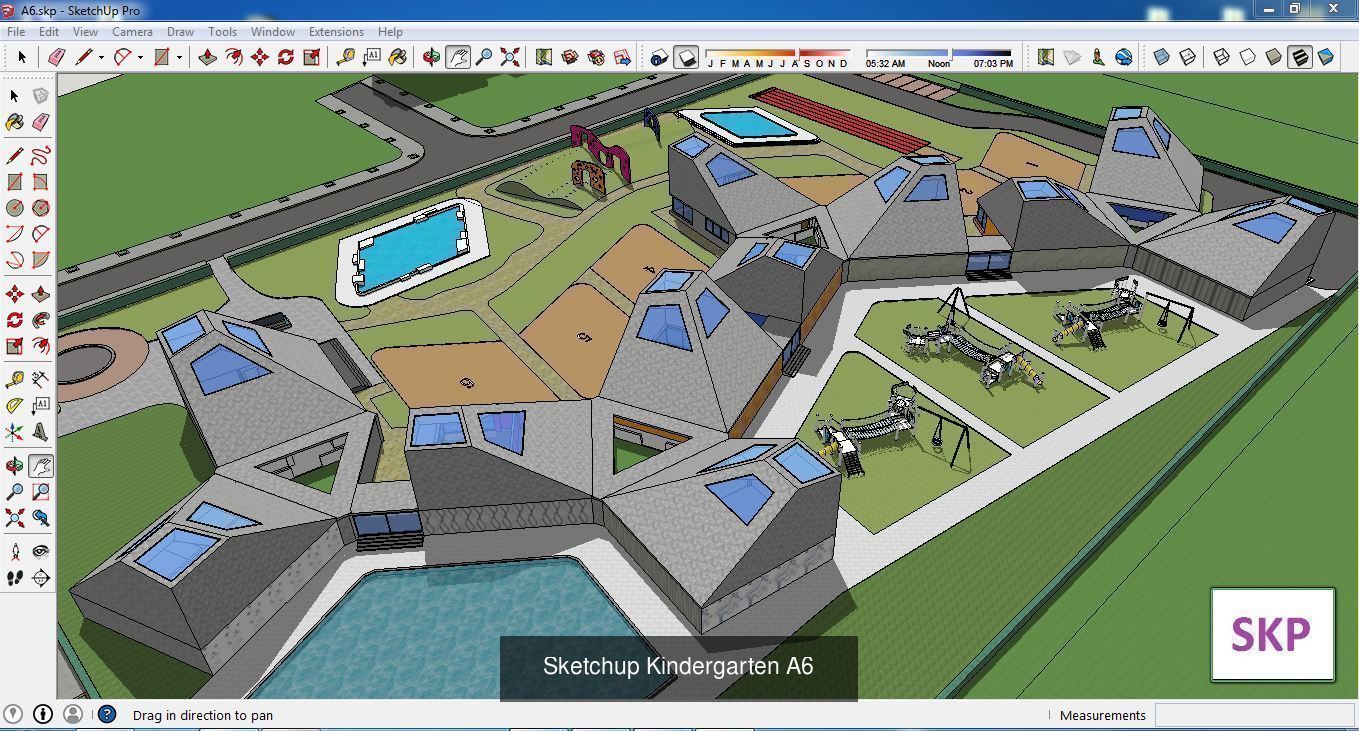
Task: Click the Previous view tool
Action: pyautogui.click(x=40, y=517)
